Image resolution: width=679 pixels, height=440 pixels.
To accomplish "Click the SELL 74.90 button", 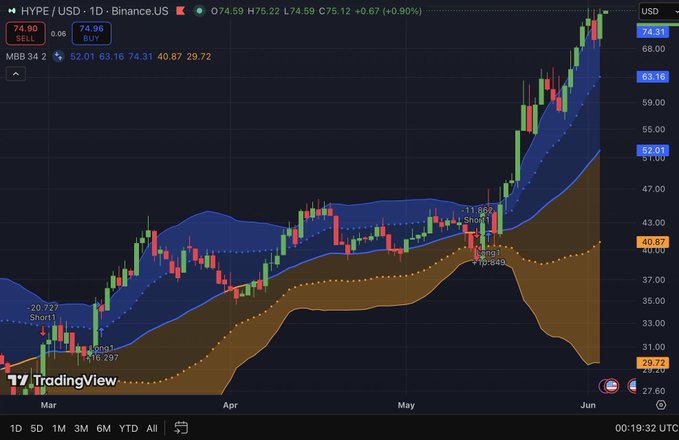I will point(25,33).
